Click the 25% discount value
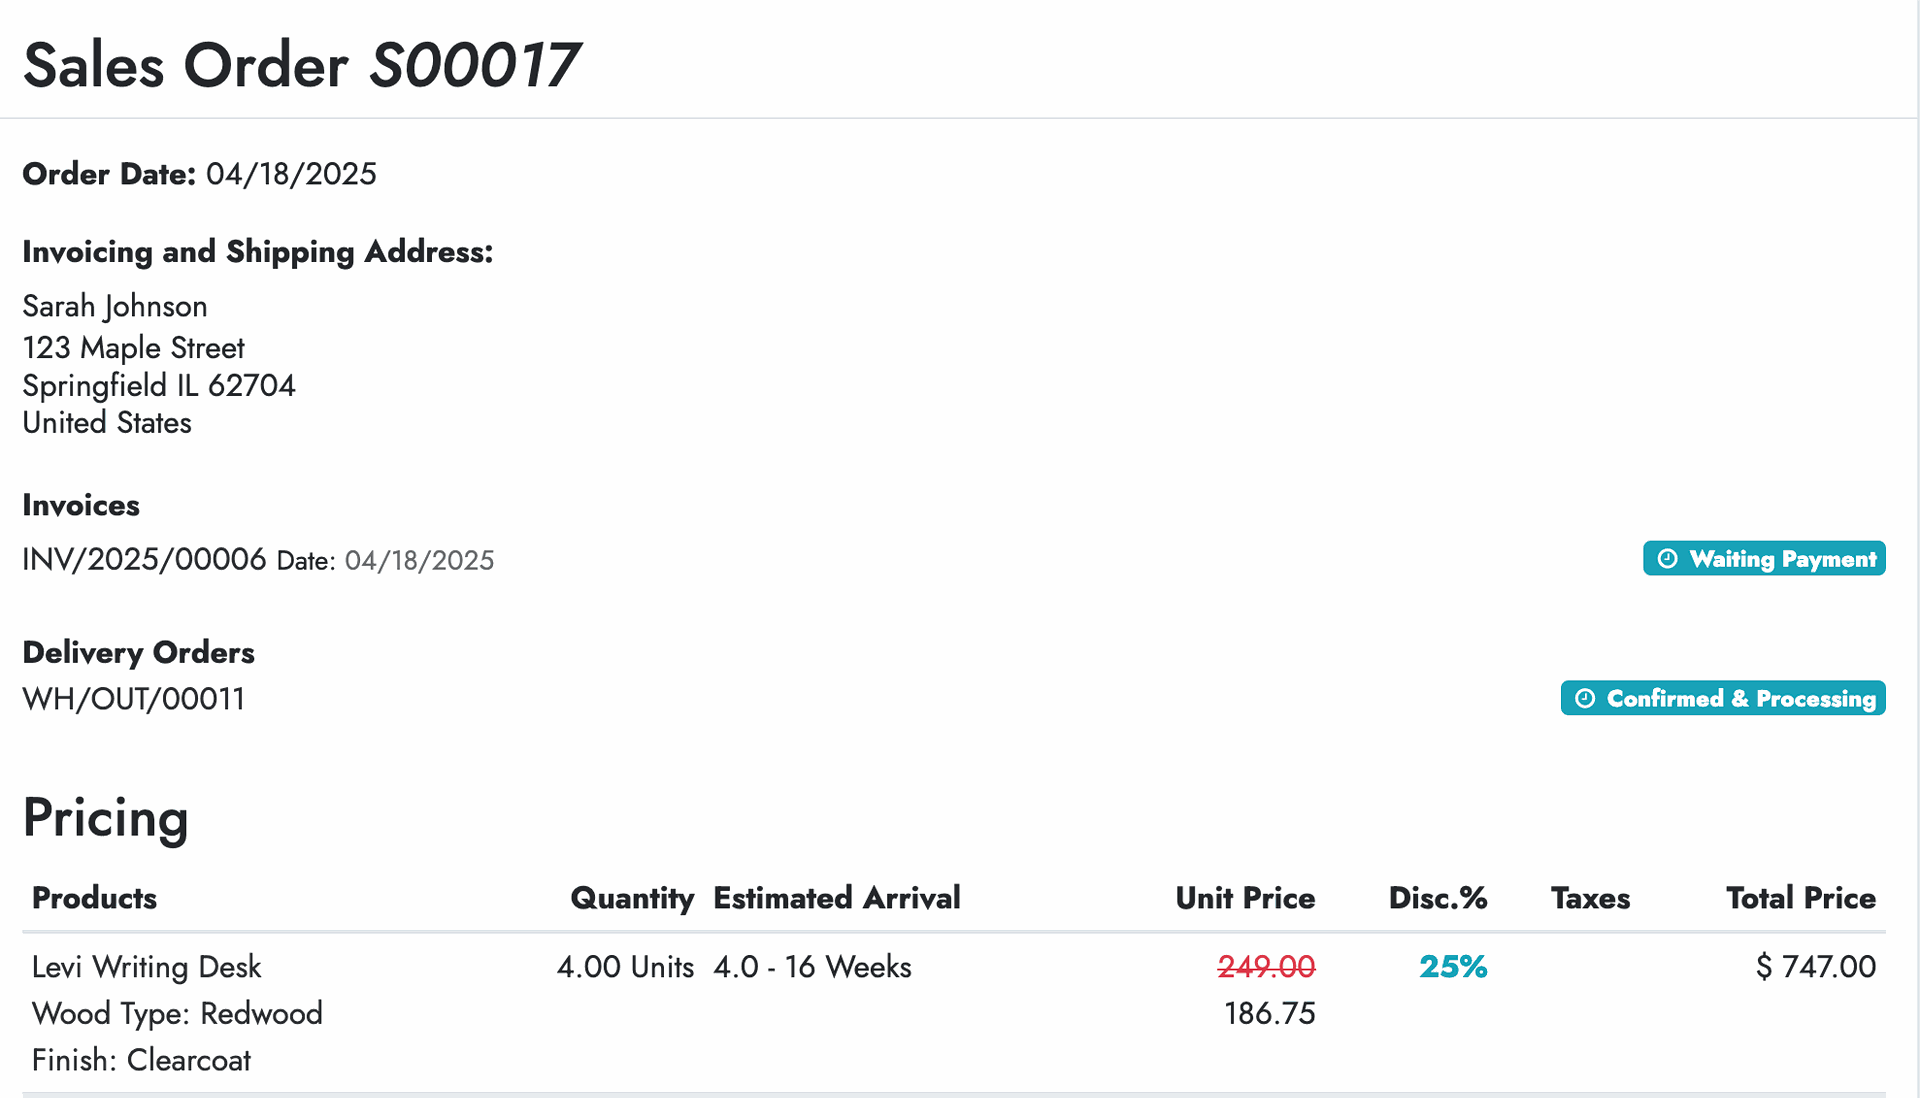The image size is (1920, 1098). 1453,967
